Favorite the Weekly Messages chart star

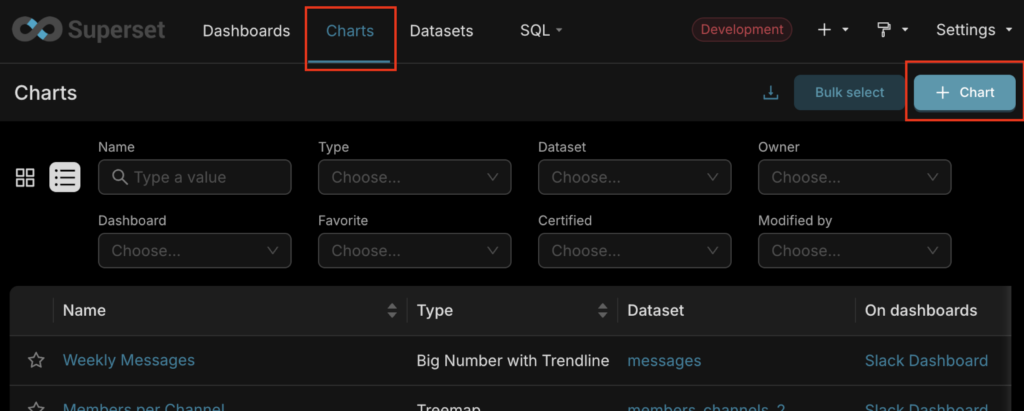tap(36, 361)
